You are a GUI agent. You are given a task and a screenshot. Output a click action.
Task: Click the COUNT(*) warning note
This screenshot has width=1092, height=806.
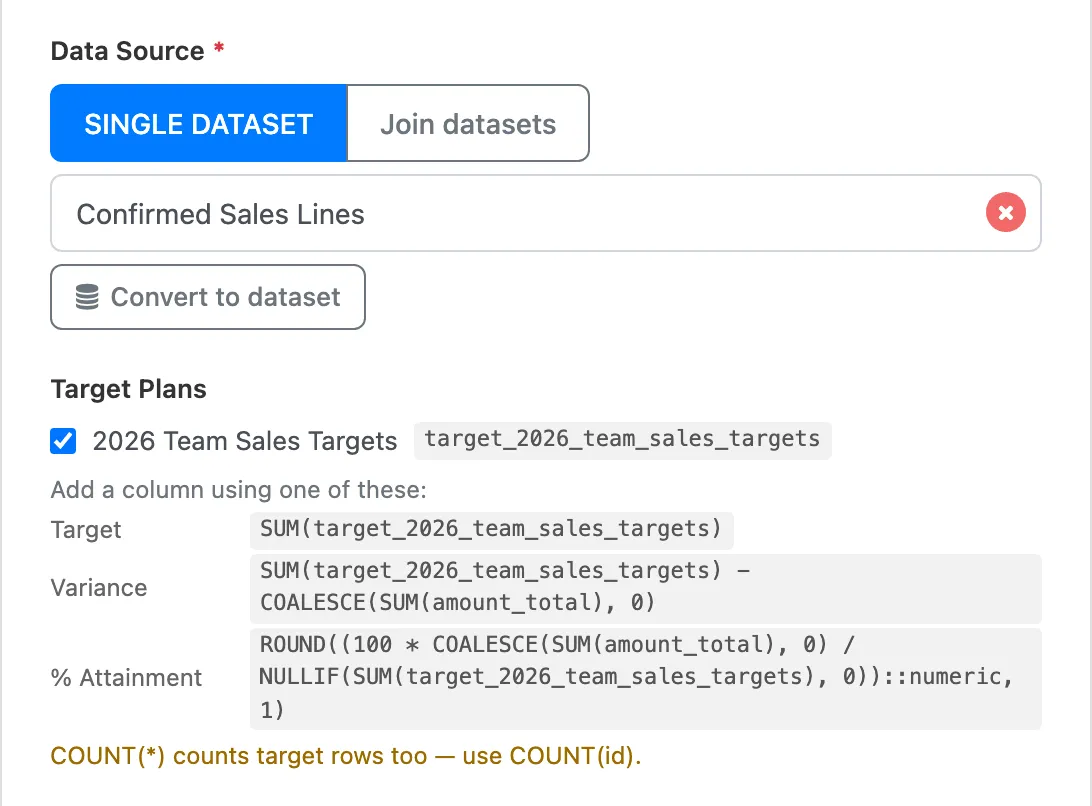coord(345,756)
